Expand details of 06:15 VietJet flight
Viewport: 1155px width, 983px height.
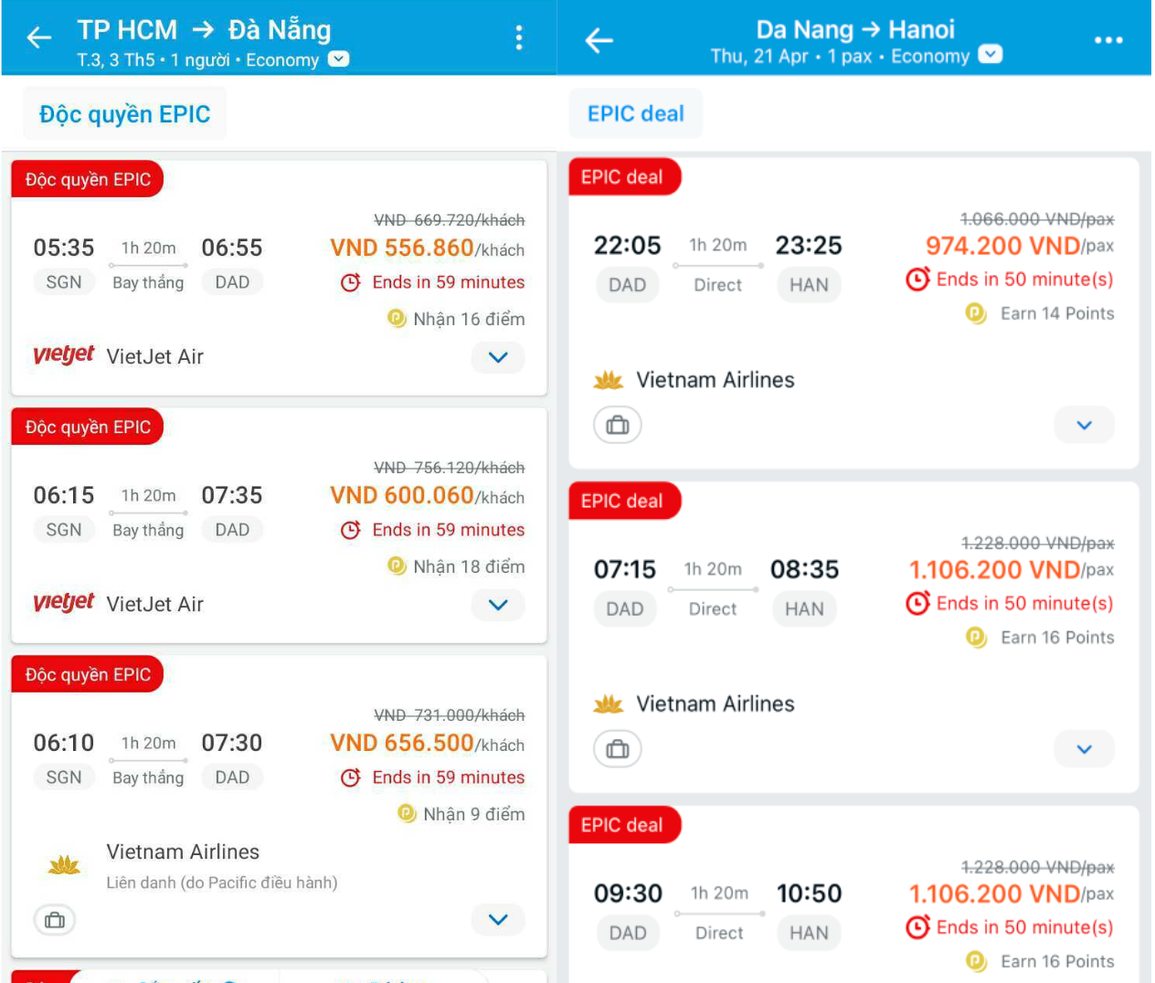click(x=498, y=605)
